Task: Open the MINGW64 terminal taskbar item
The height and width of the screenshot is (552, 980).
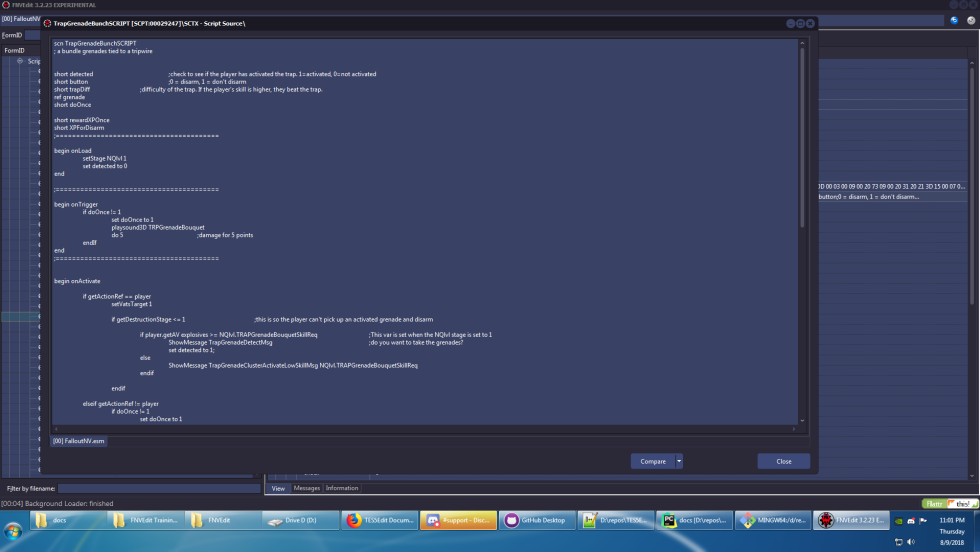Action: tap(773, 520)
